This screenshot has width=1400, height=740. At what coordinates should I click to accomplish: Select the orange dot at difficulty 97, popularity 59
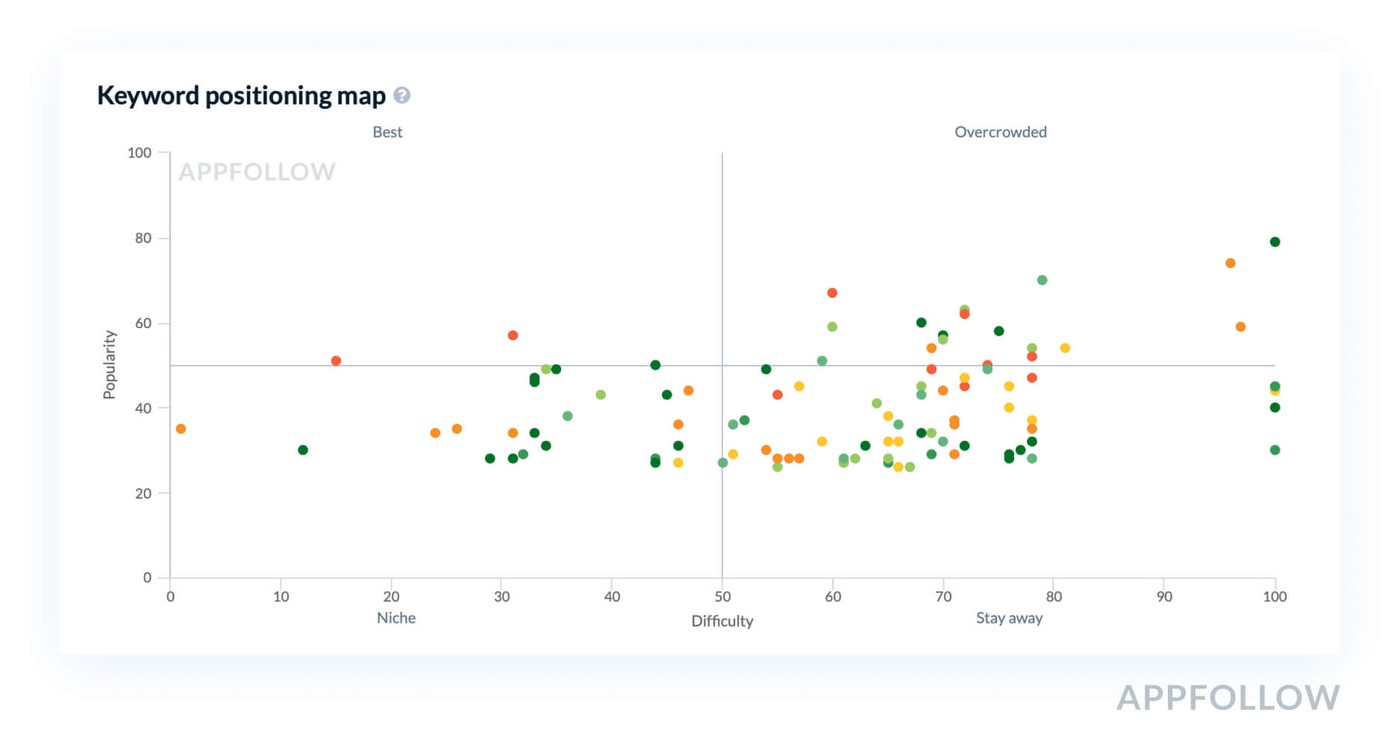click(x=1241, y=327)
